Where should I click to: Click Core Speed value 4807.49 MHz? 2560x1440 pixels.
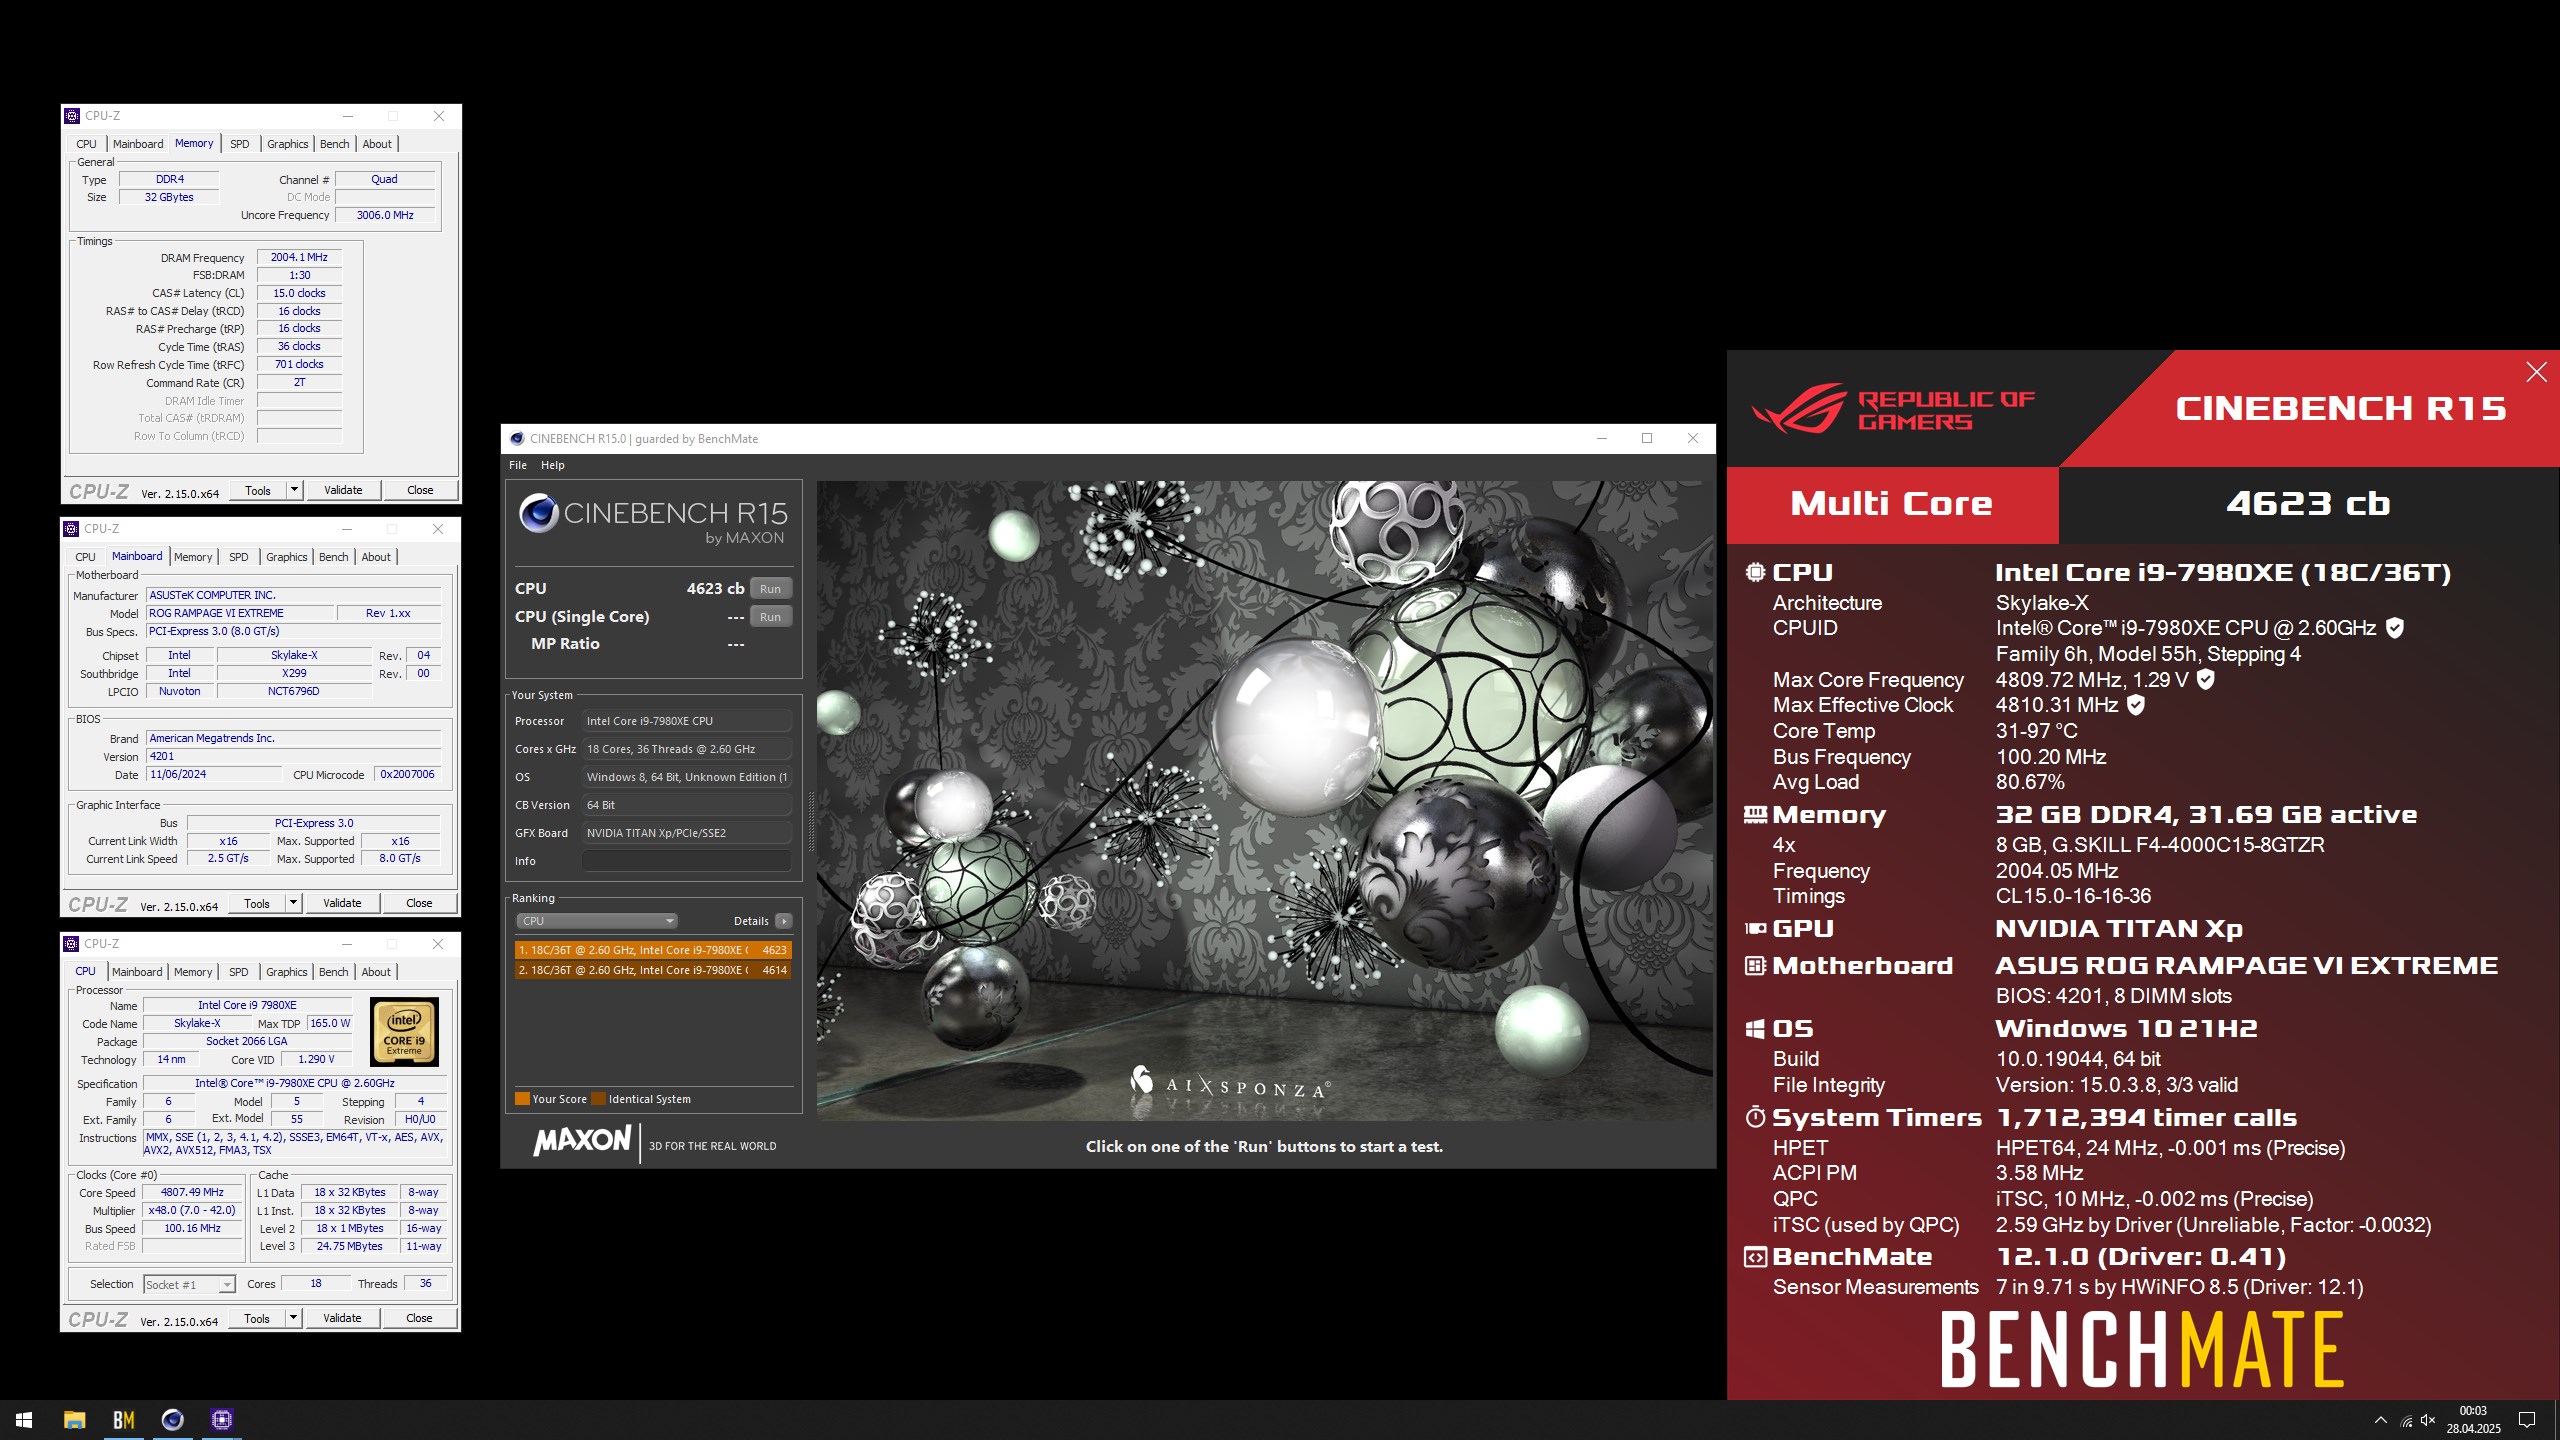point(193,1192)
